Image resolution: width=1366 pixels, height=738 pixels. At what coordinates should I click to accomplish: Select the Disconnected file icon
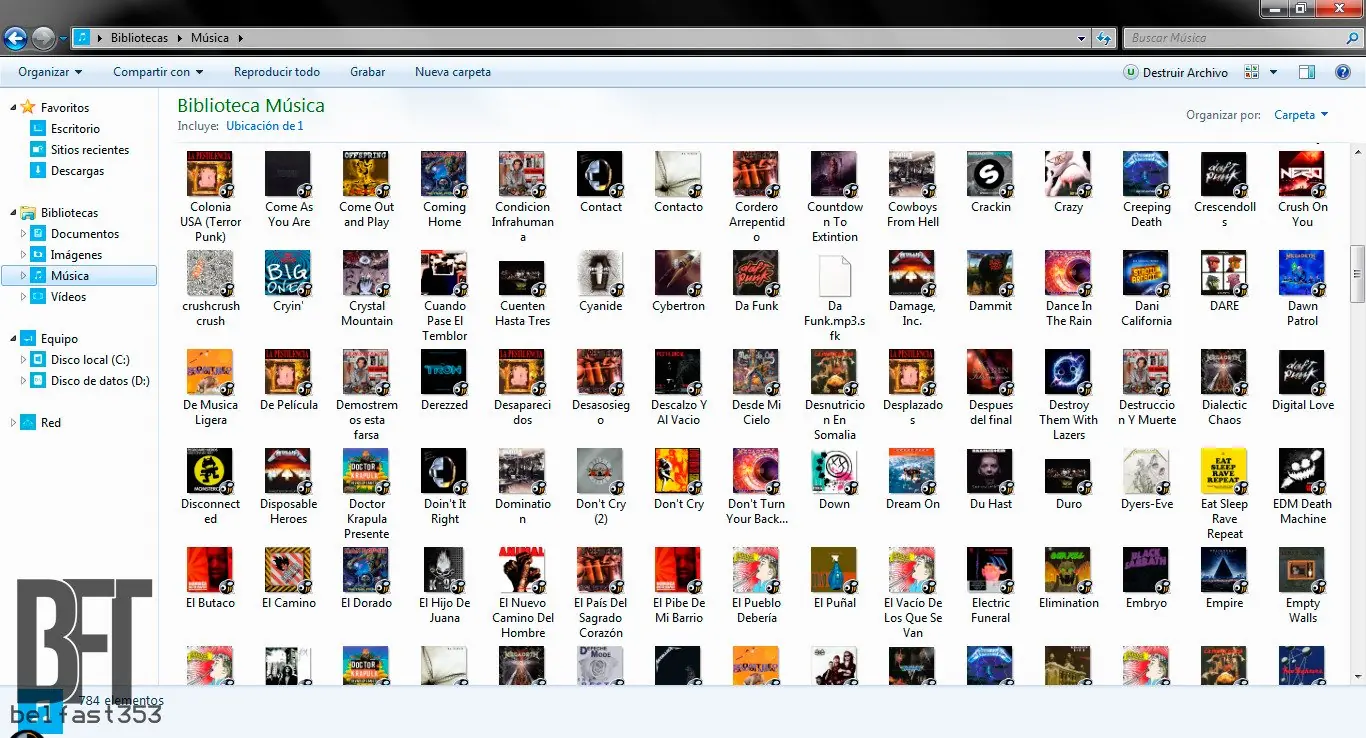pyautogui.click(x=210, y=471)
